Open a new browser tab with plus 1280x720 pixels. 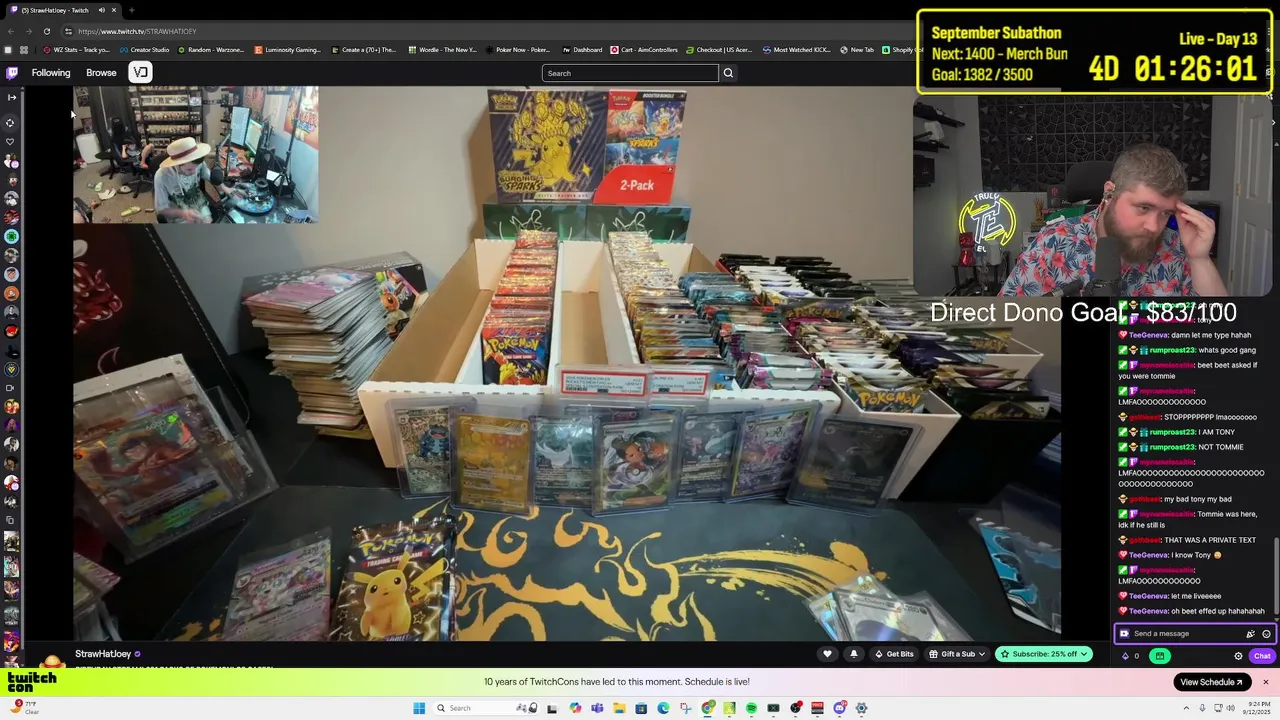131,10
